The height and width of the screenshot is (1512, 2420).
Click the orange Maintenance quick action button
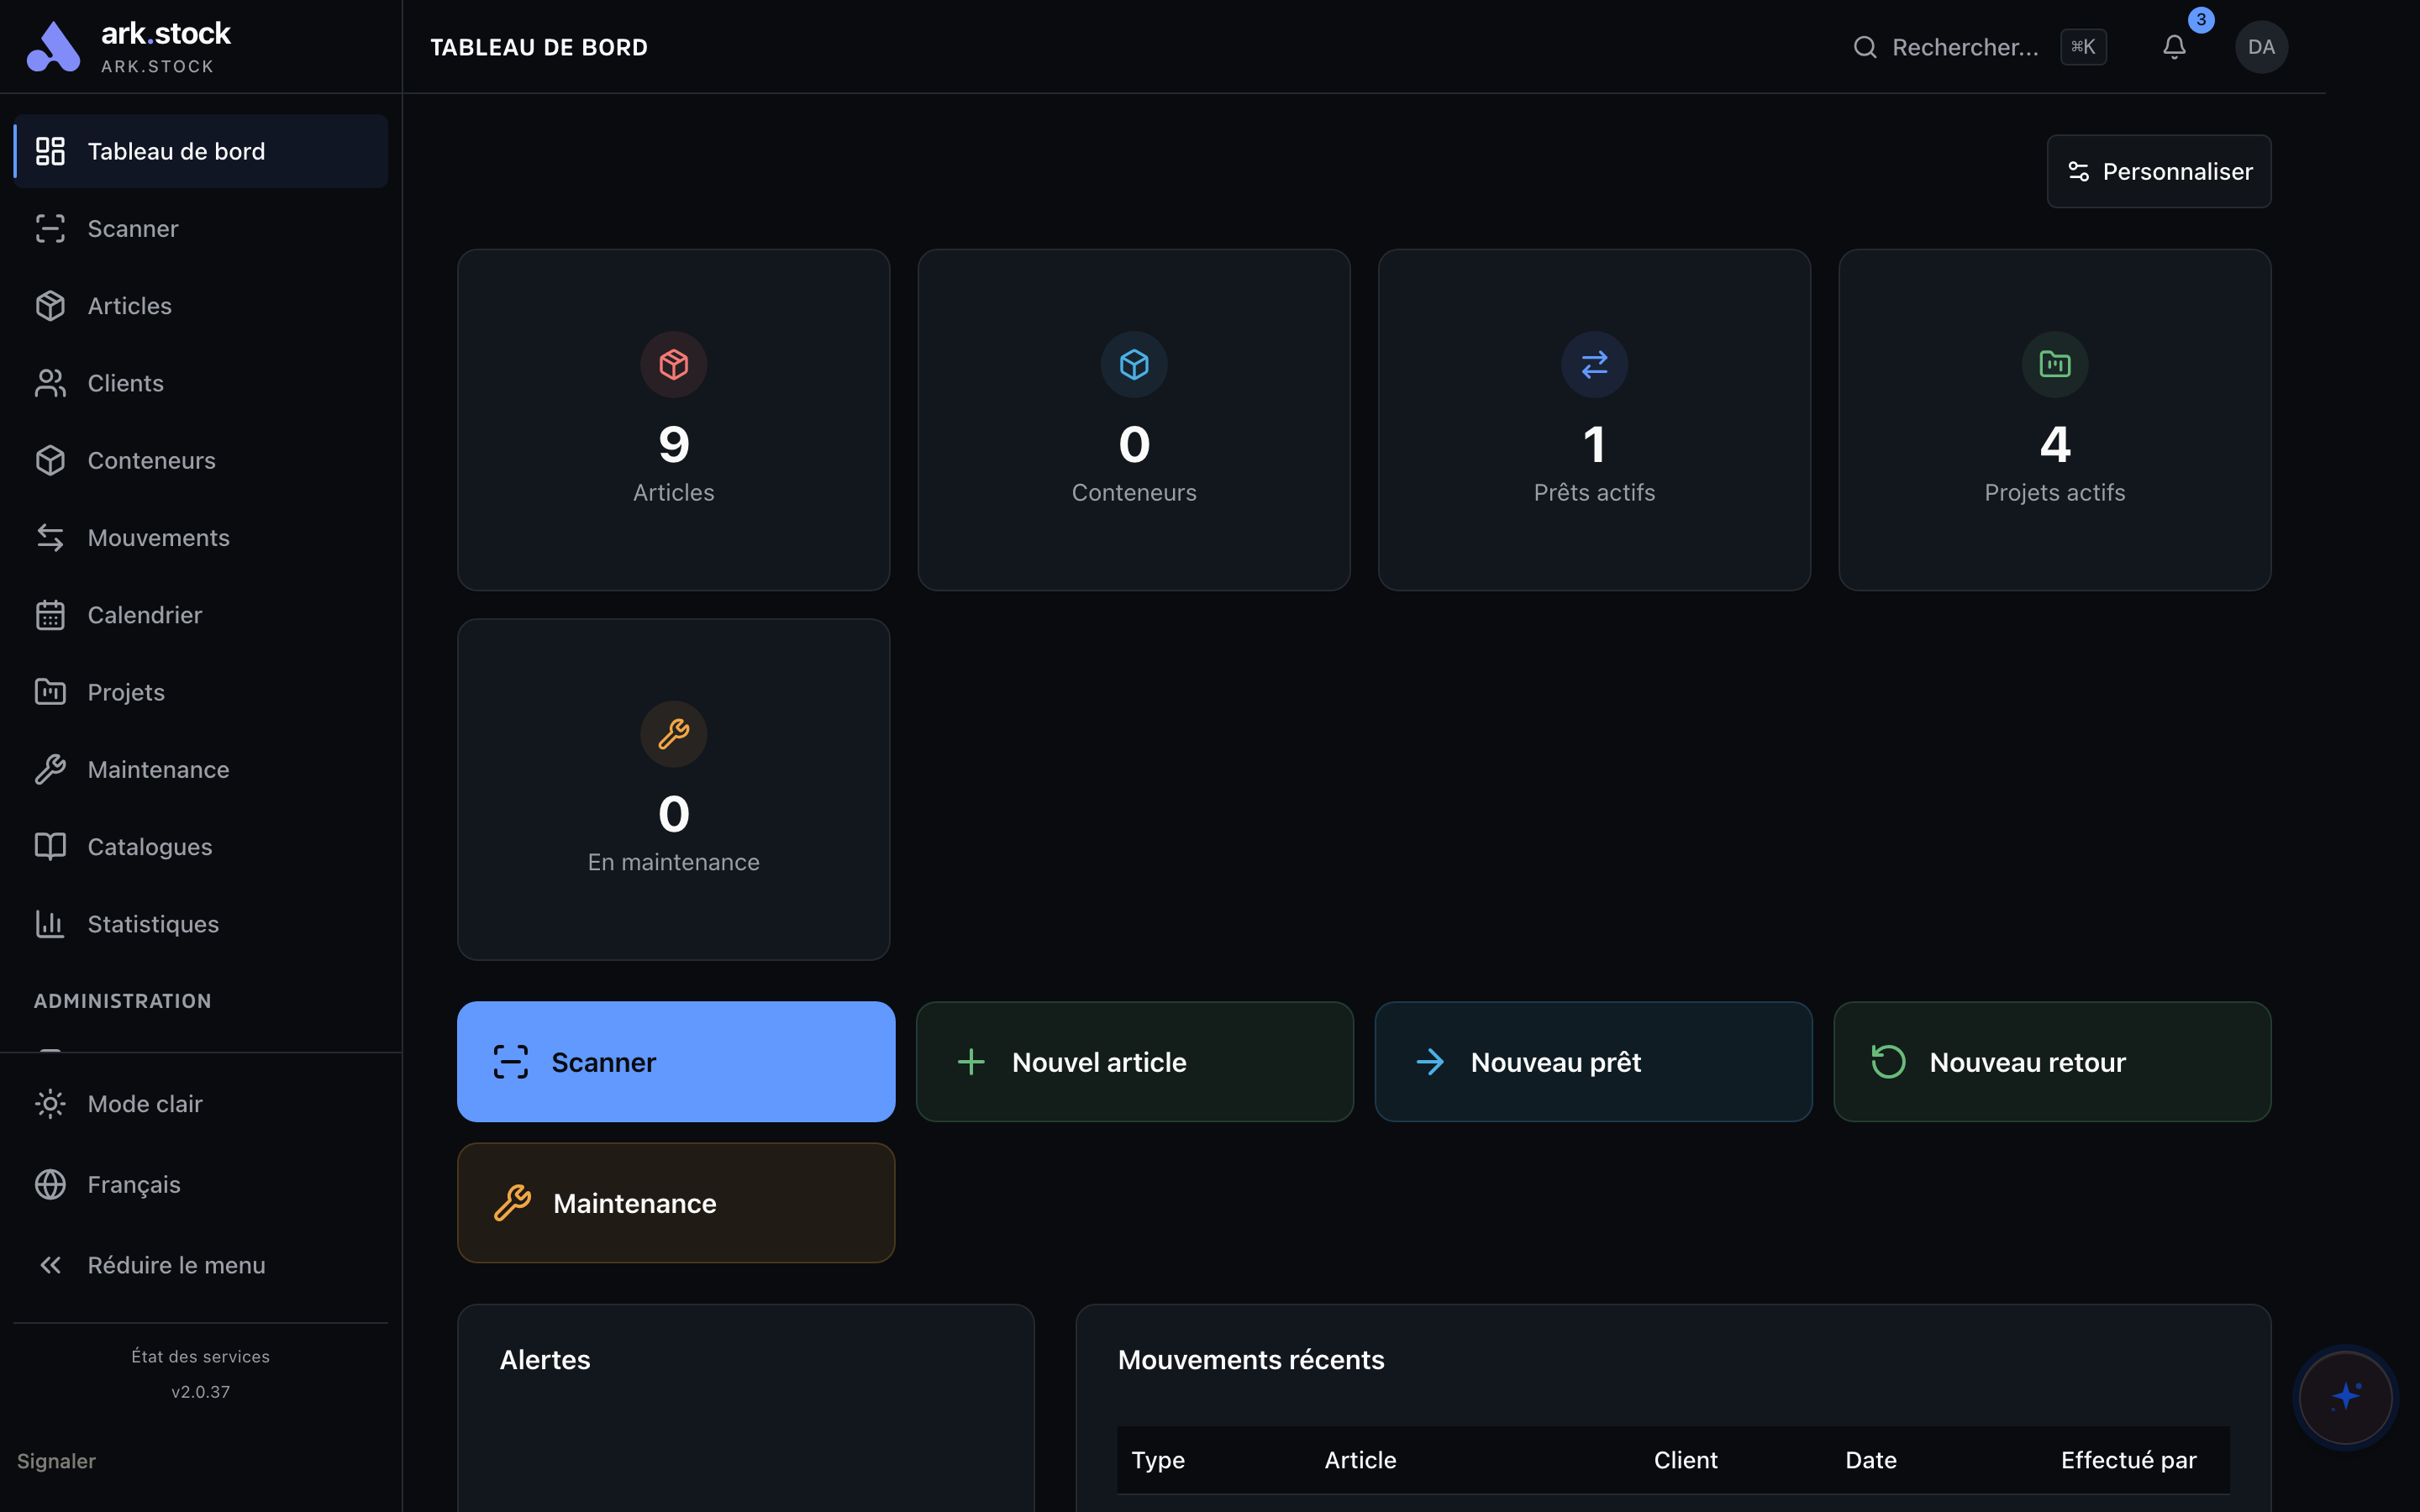(x=676, y=1203)
